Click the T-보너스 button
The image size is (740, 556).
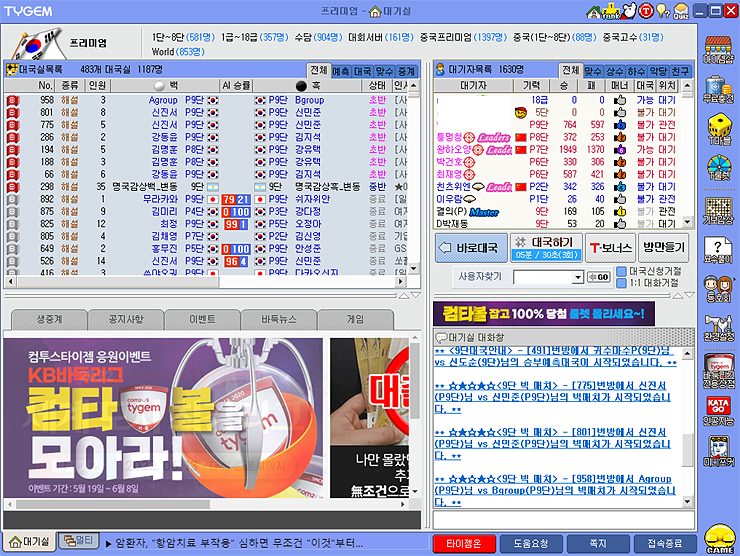pos(611,248)
